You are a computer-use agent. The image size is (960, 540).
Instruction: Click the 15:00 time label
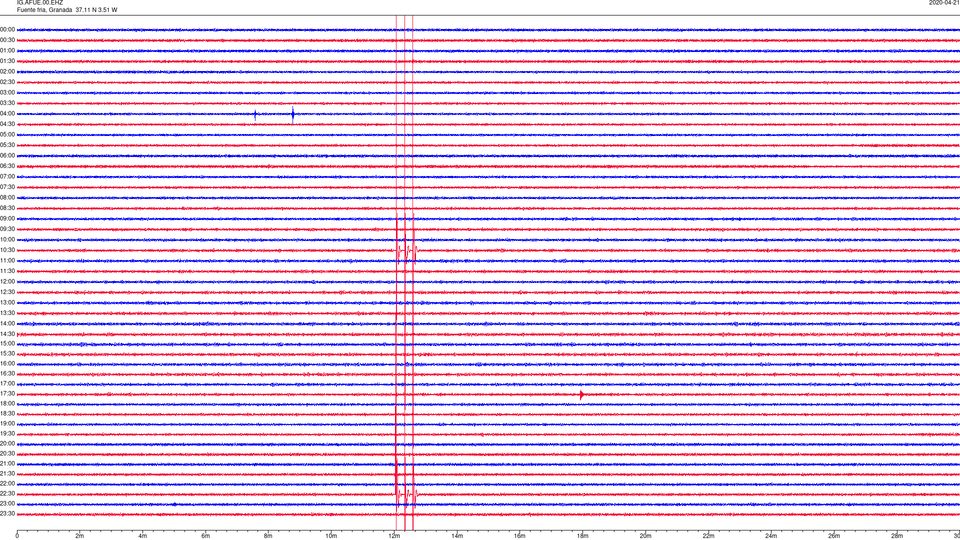pyautogui.click(x=7, y=343)
